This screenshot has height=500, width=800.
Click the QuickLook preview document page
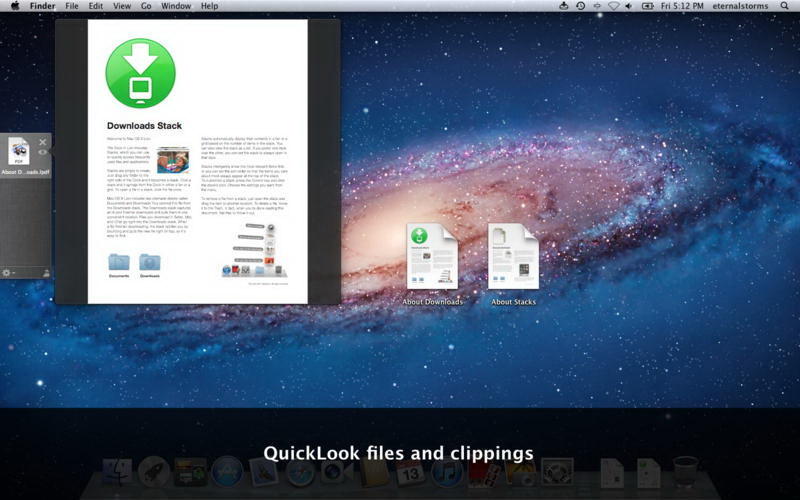(197, 160)
